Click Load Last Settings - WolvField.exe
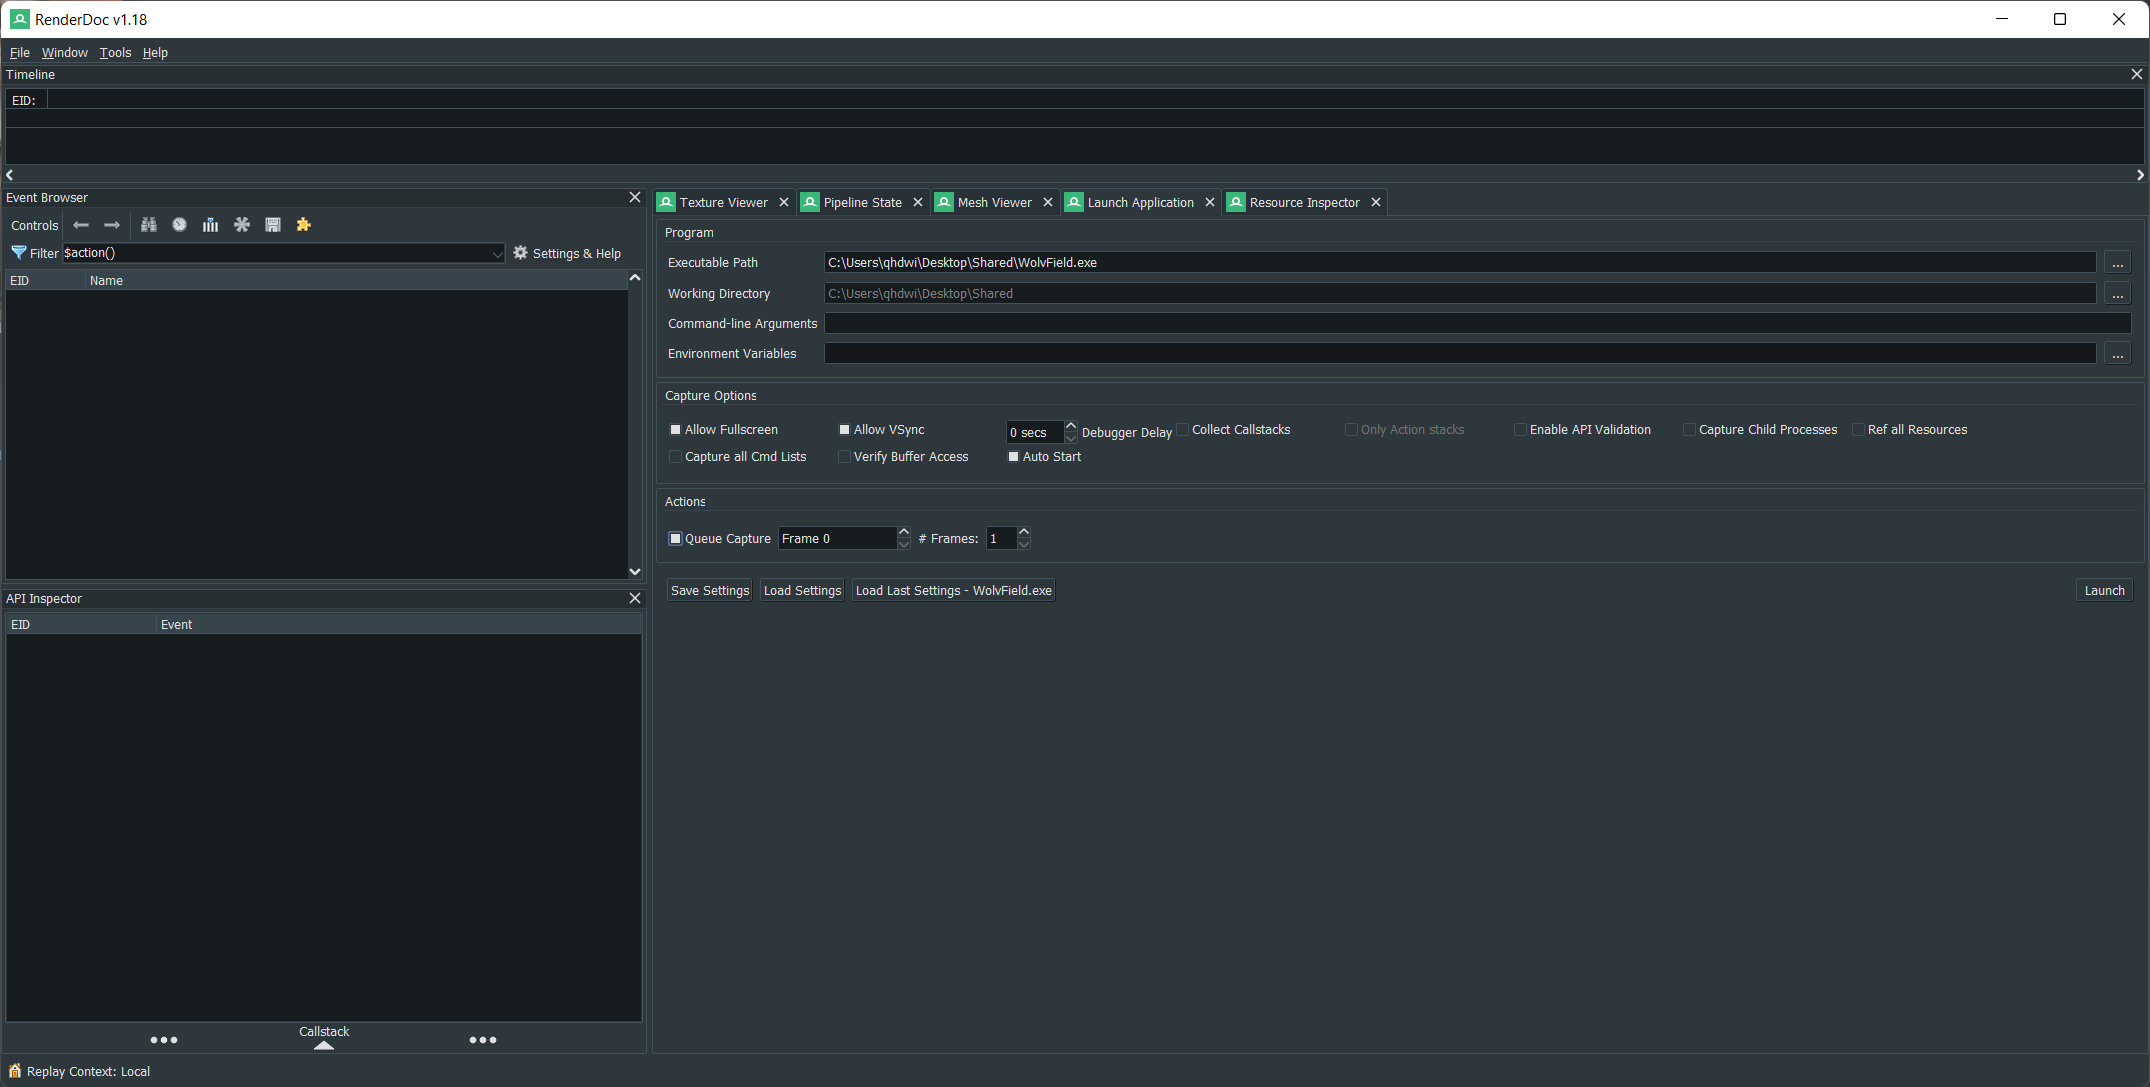The image size is (2150, 1087). click(x=953, y=590)
